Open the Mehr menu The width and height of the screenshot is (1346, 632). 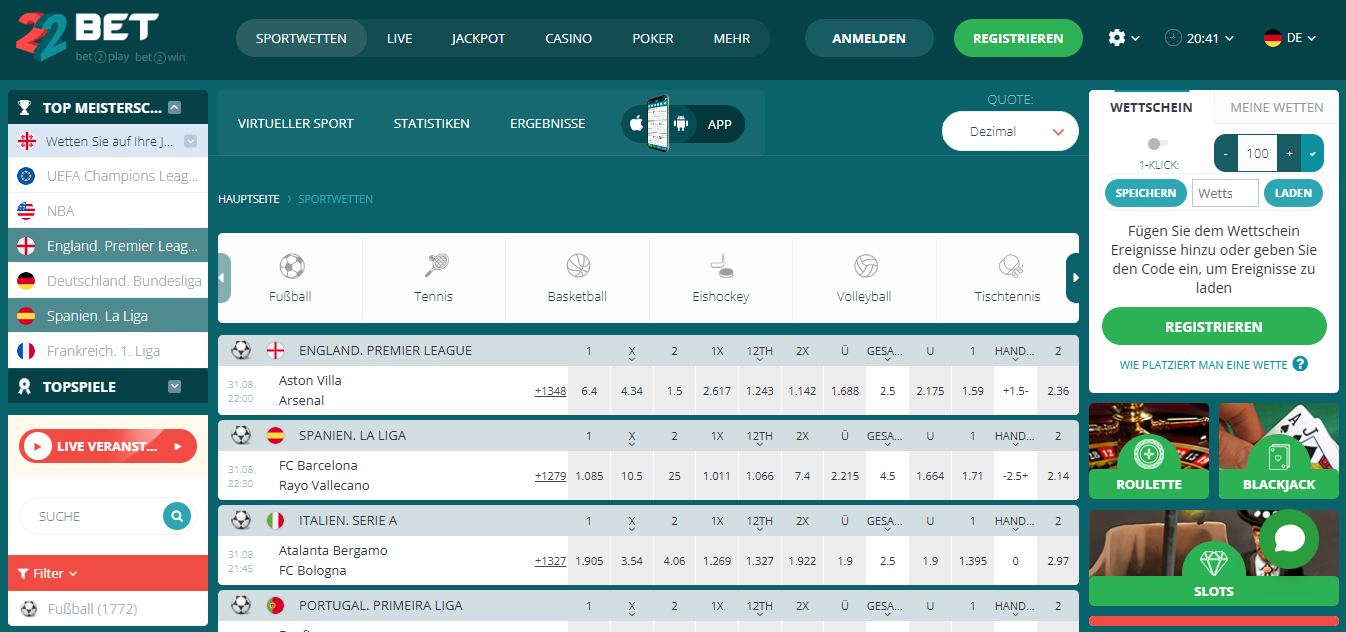pos(732,38)
